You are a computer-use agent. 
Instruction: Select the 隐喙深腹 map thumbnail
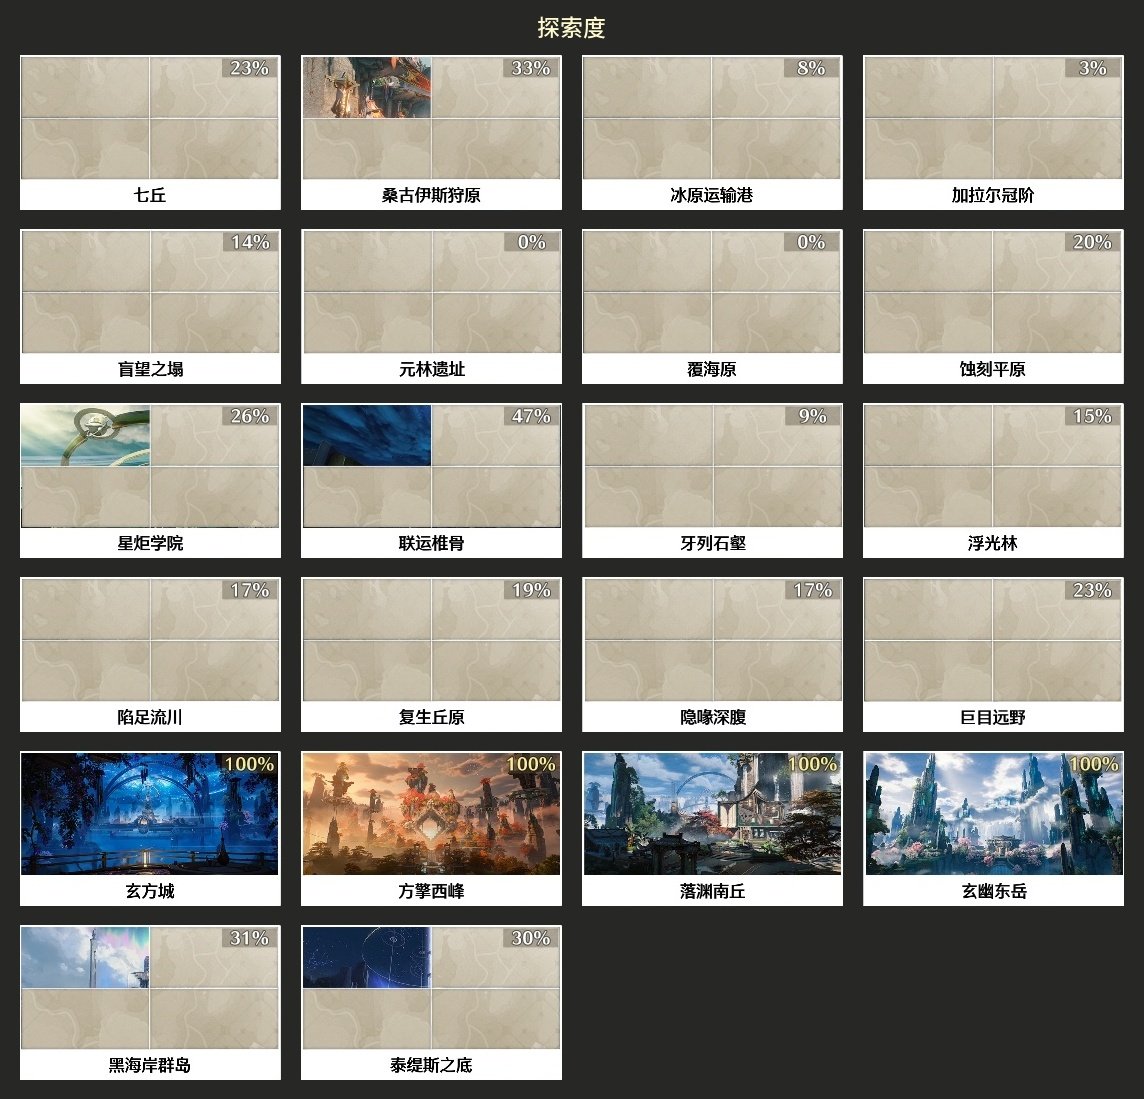click(712, 640)
